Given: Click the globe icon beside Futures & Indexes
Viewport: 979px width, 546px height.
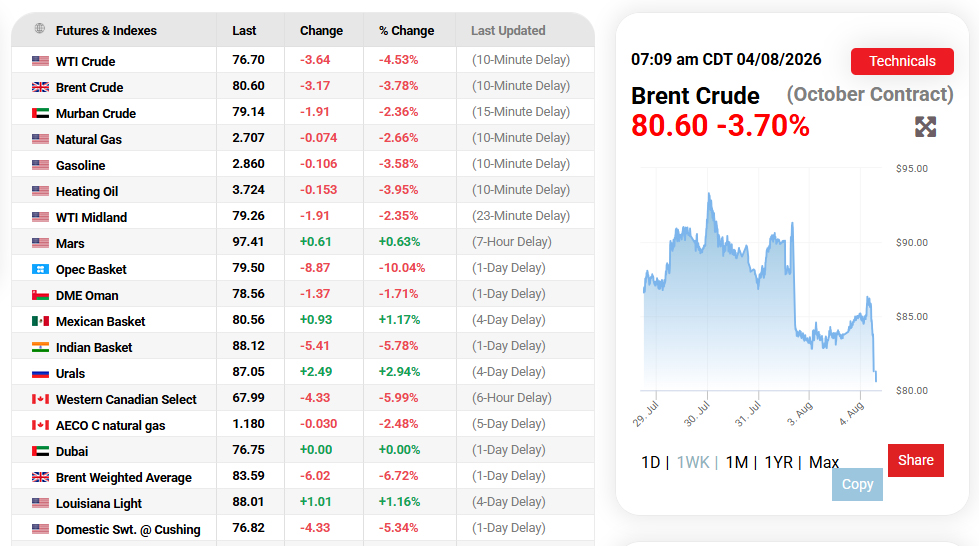Looking at the screenshot, I should point(40,28).
